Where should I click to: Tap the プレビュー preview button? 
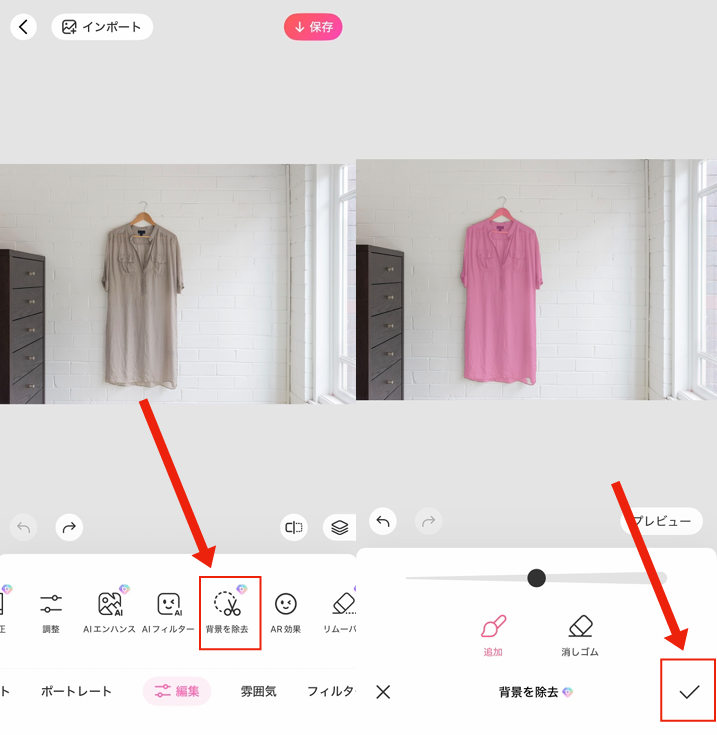(662, 521)
